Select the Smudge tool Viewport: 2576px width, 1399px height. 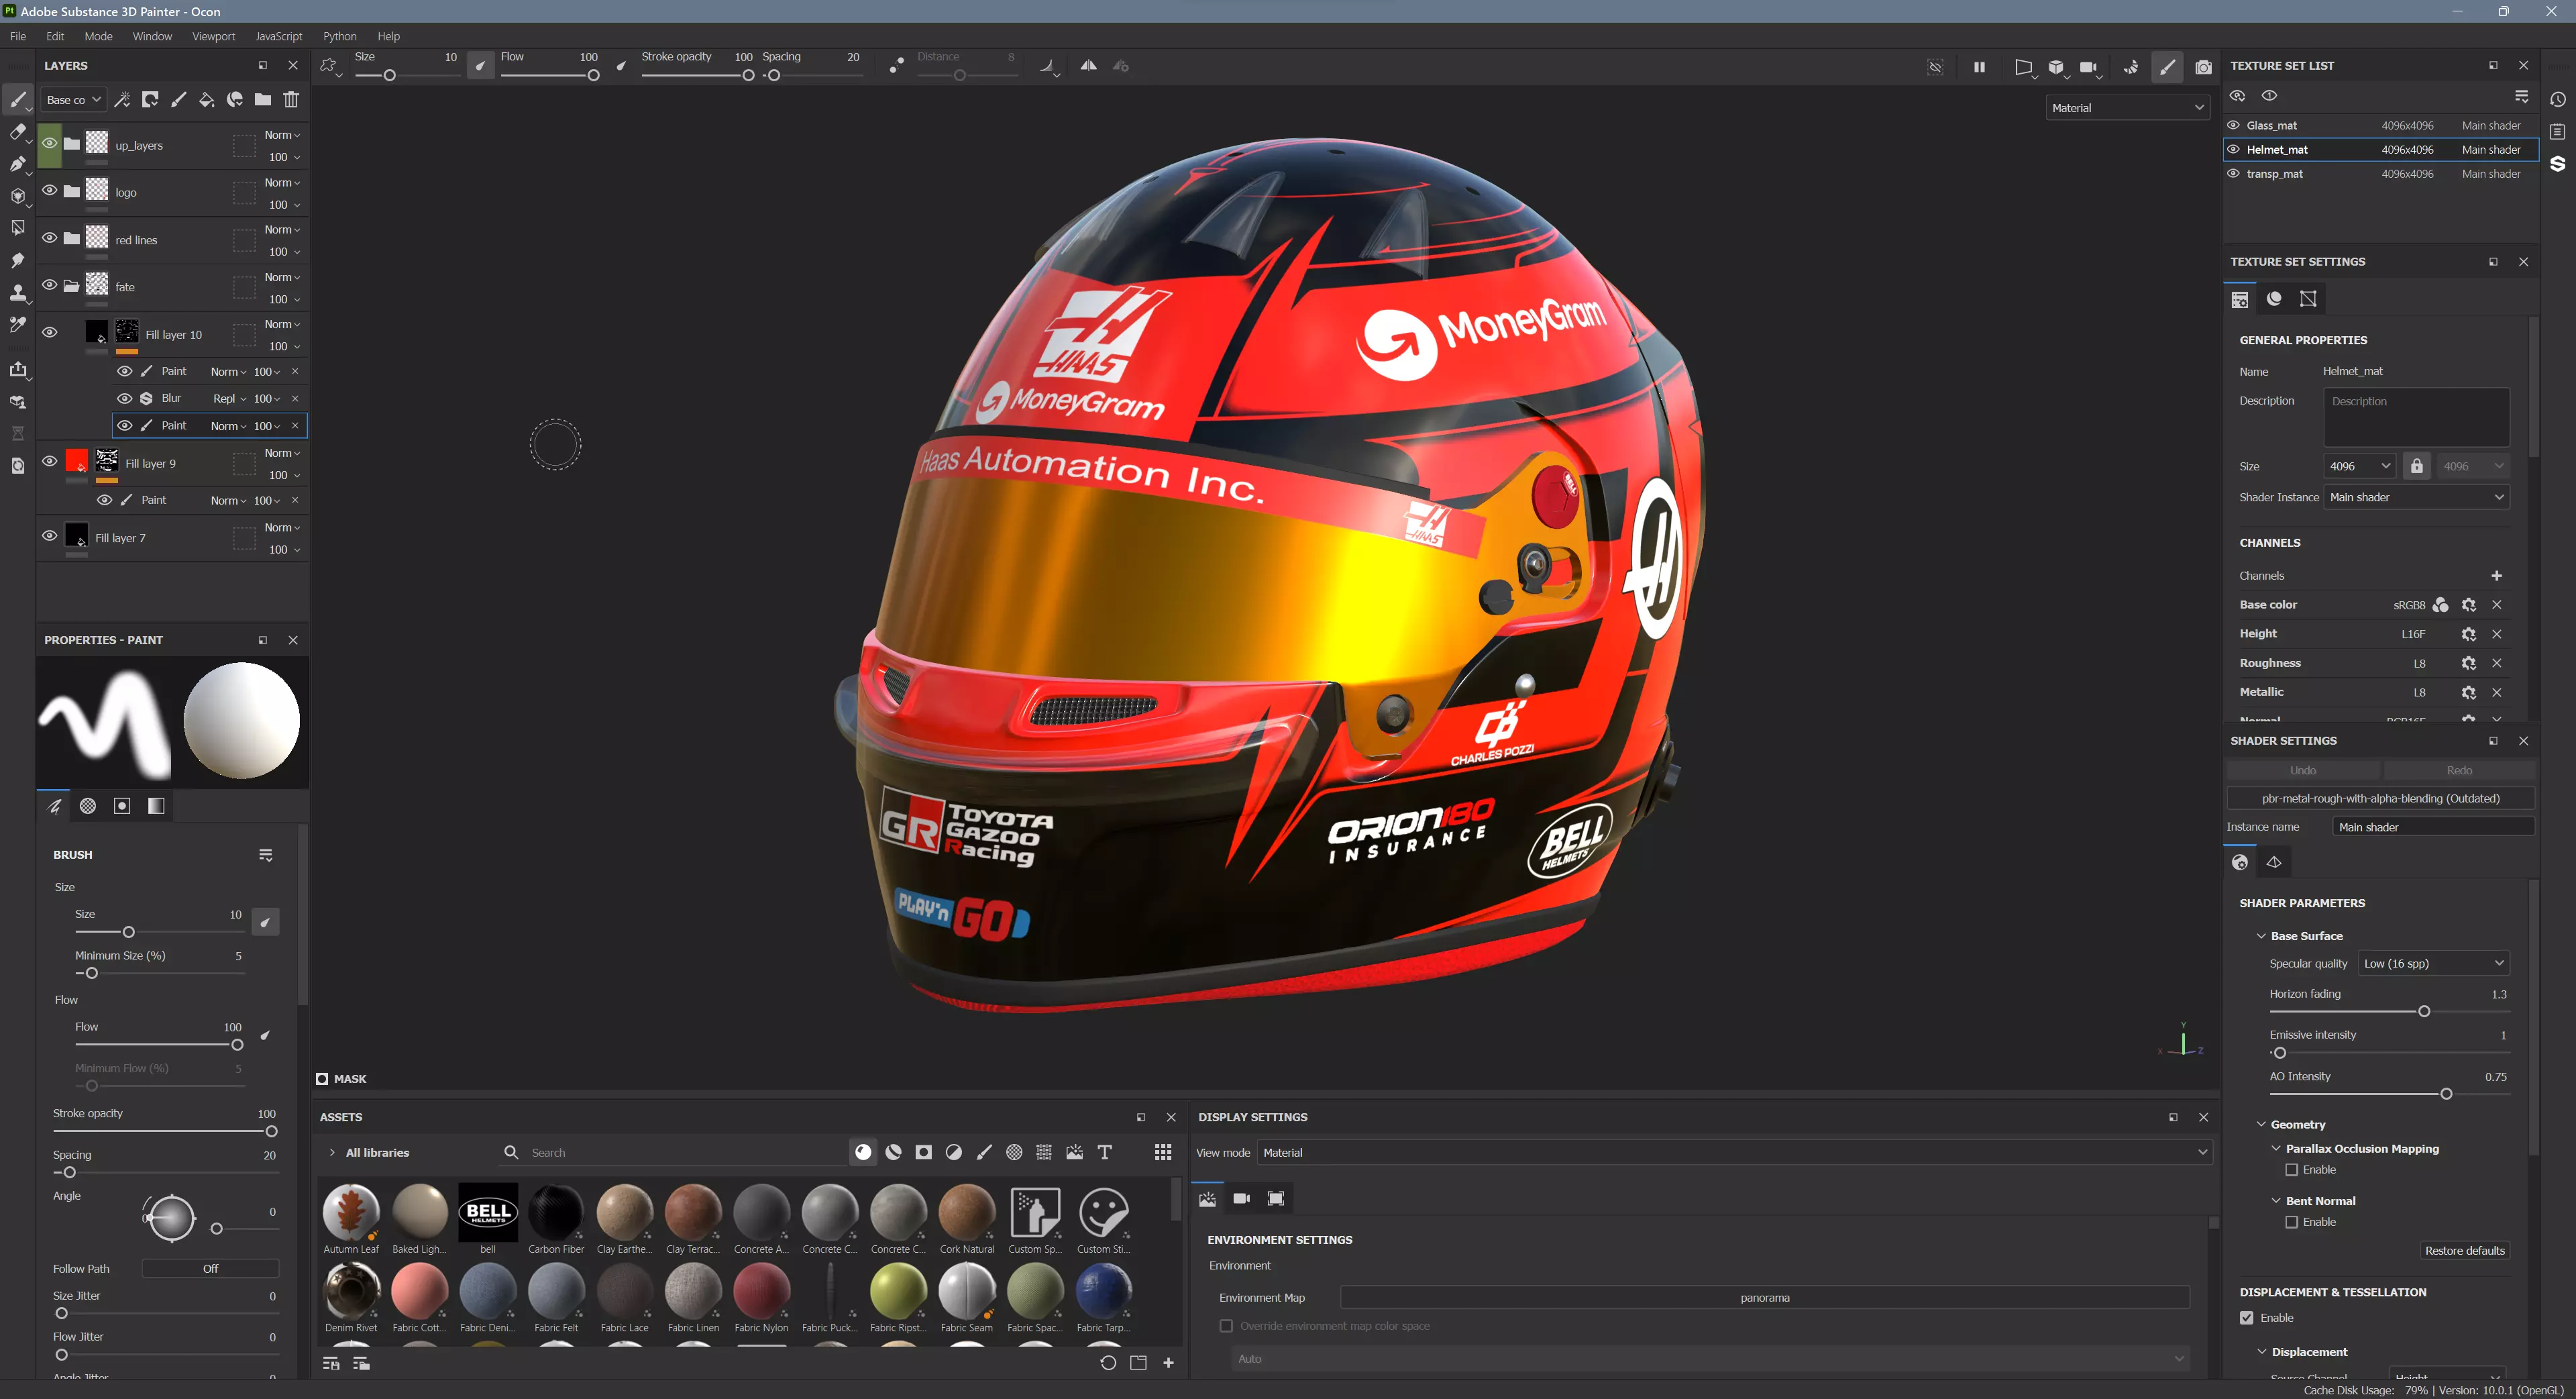point(17,260)
